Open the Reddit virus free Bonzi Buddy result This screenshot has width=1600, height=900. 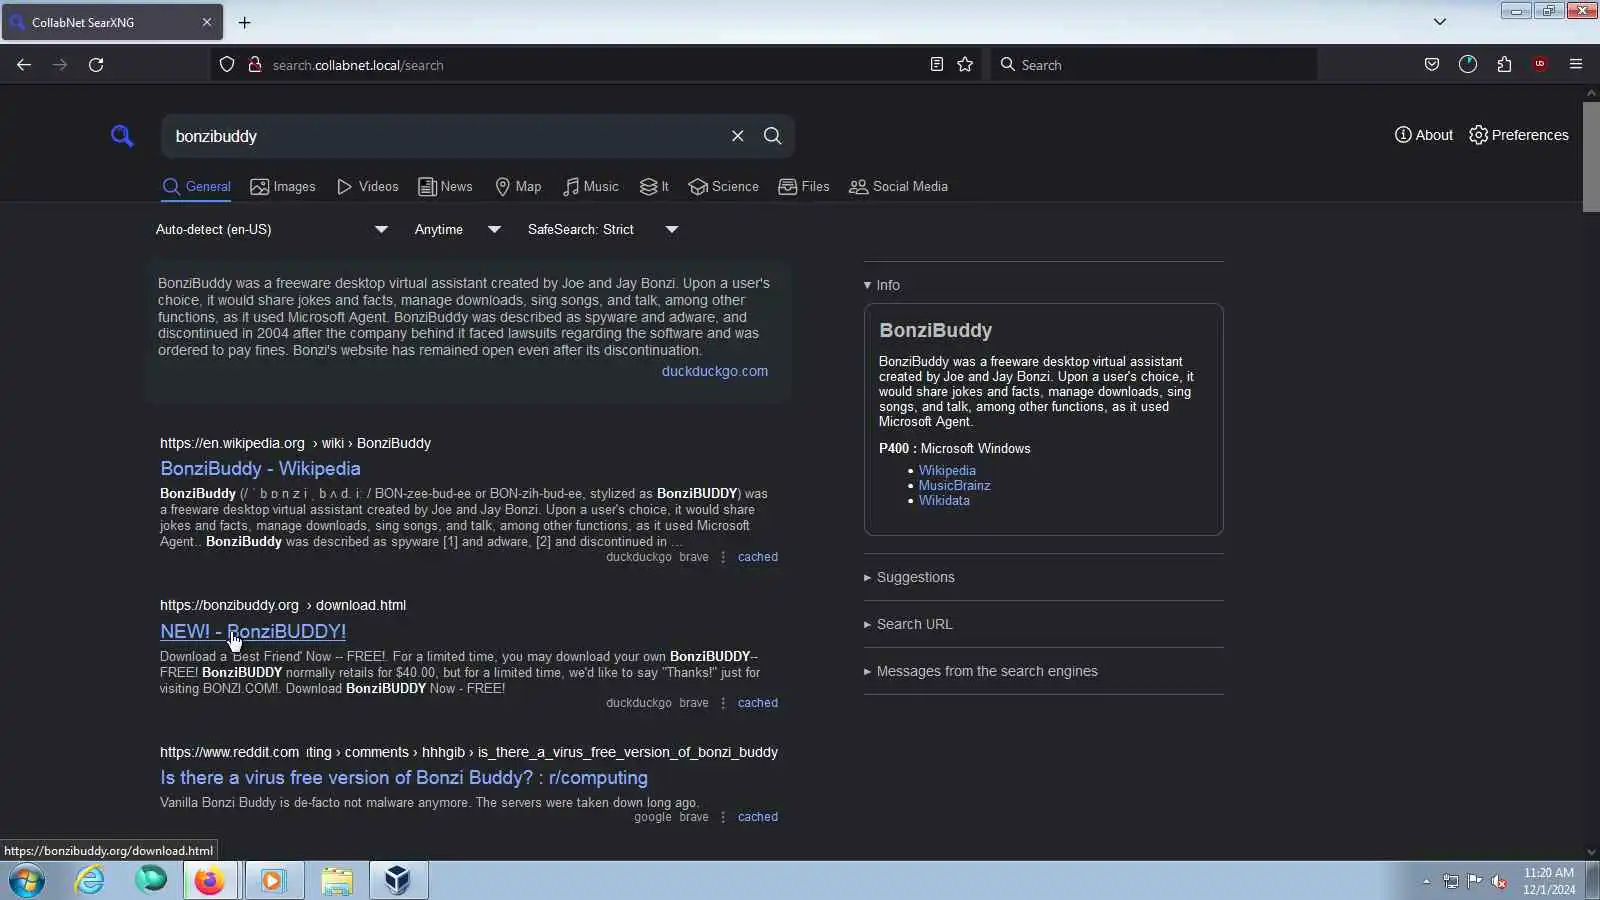(x=404, y=778)
